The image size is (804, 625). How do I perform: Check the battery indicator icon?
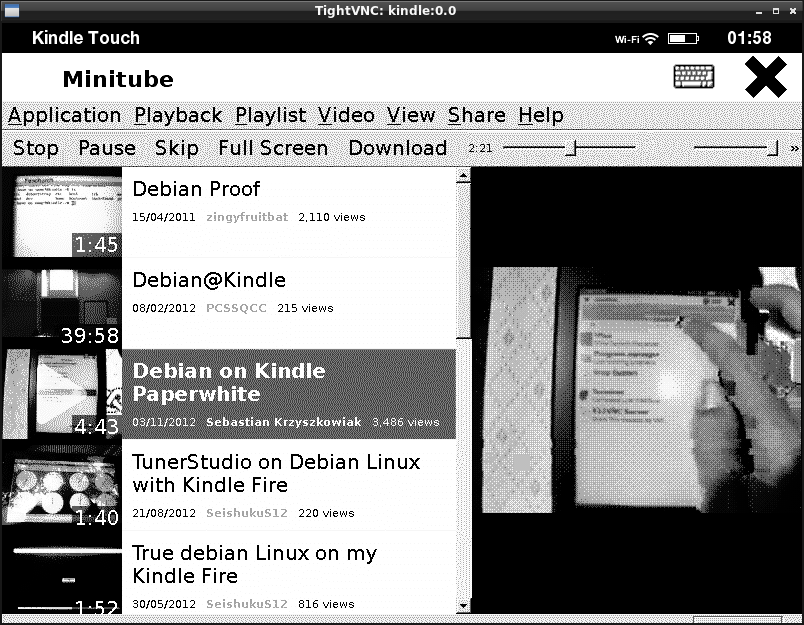683,38
